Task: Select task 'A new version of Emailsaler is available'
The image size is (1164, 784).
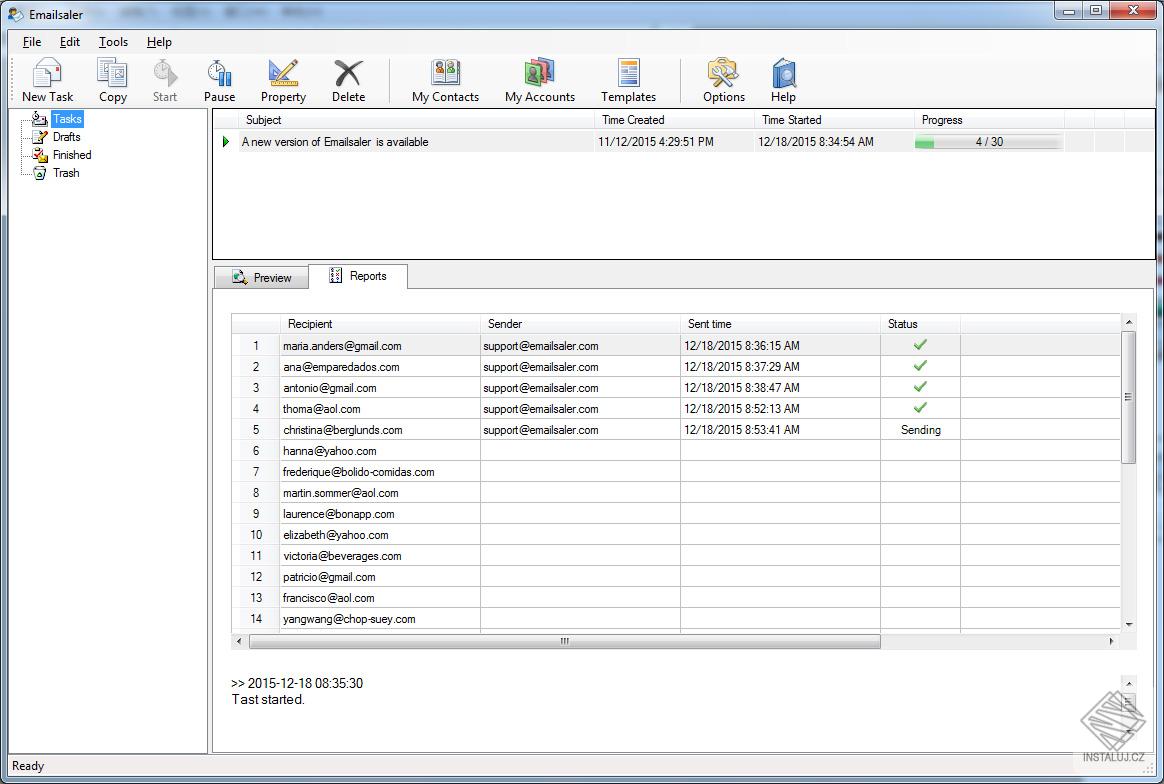Action: pyautogui.click(x=335, y=142)
